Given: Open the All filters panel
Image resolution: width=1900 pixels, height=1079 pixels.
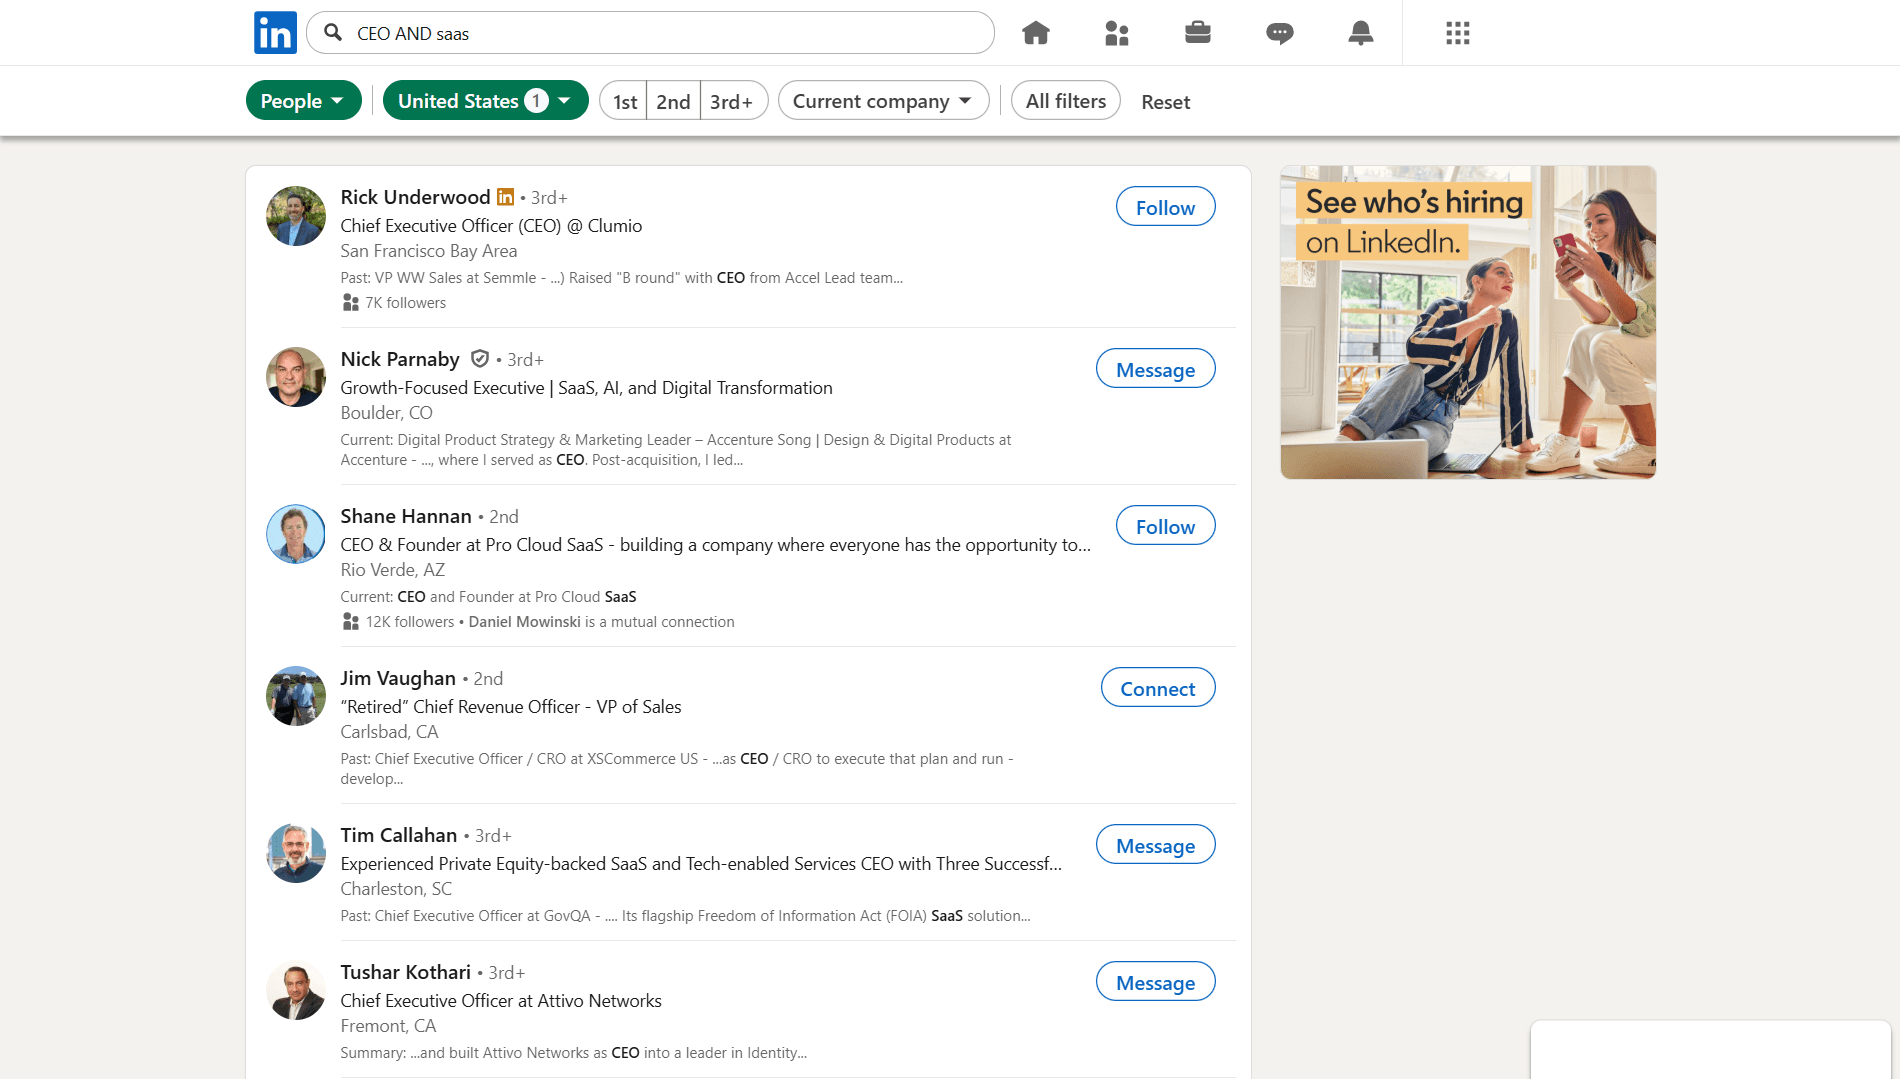Looking at the screenshot, I should coord(1065,100).
